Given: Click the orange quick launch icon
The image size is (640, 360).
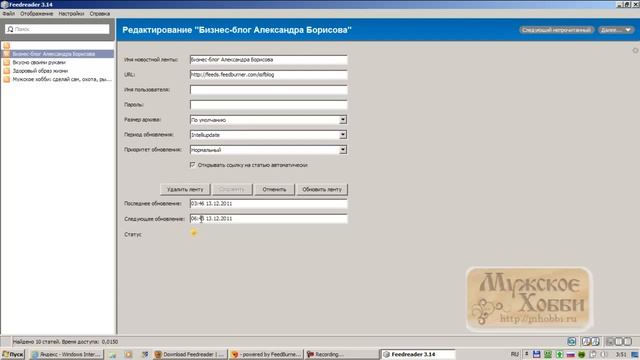Looking at the screenshot, I should [128, 354].
